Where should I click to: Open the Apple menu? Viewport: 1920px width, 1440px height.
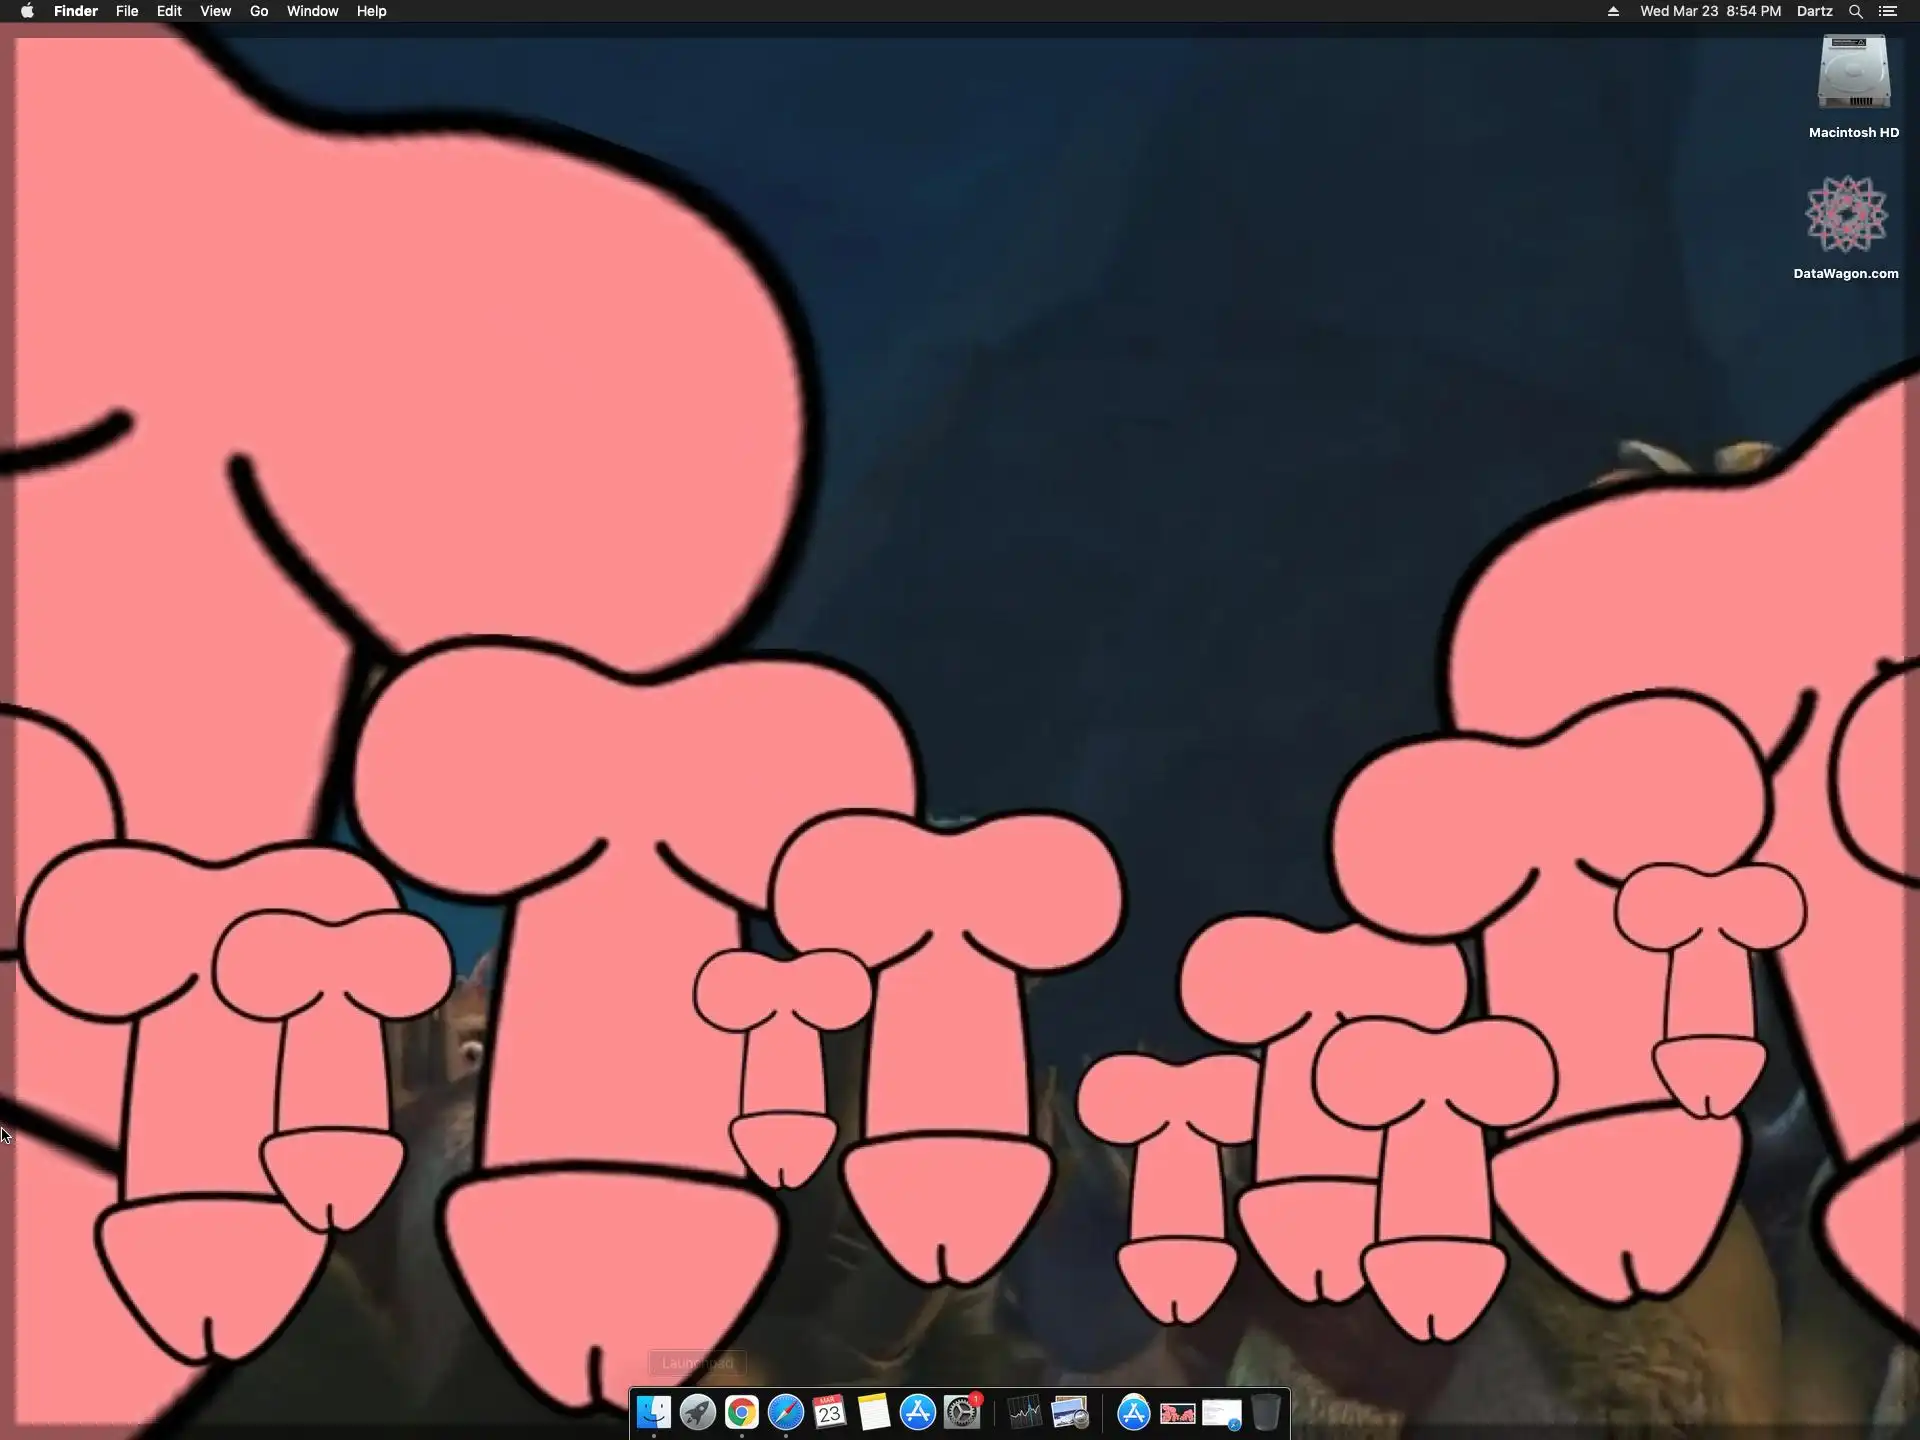27,11
